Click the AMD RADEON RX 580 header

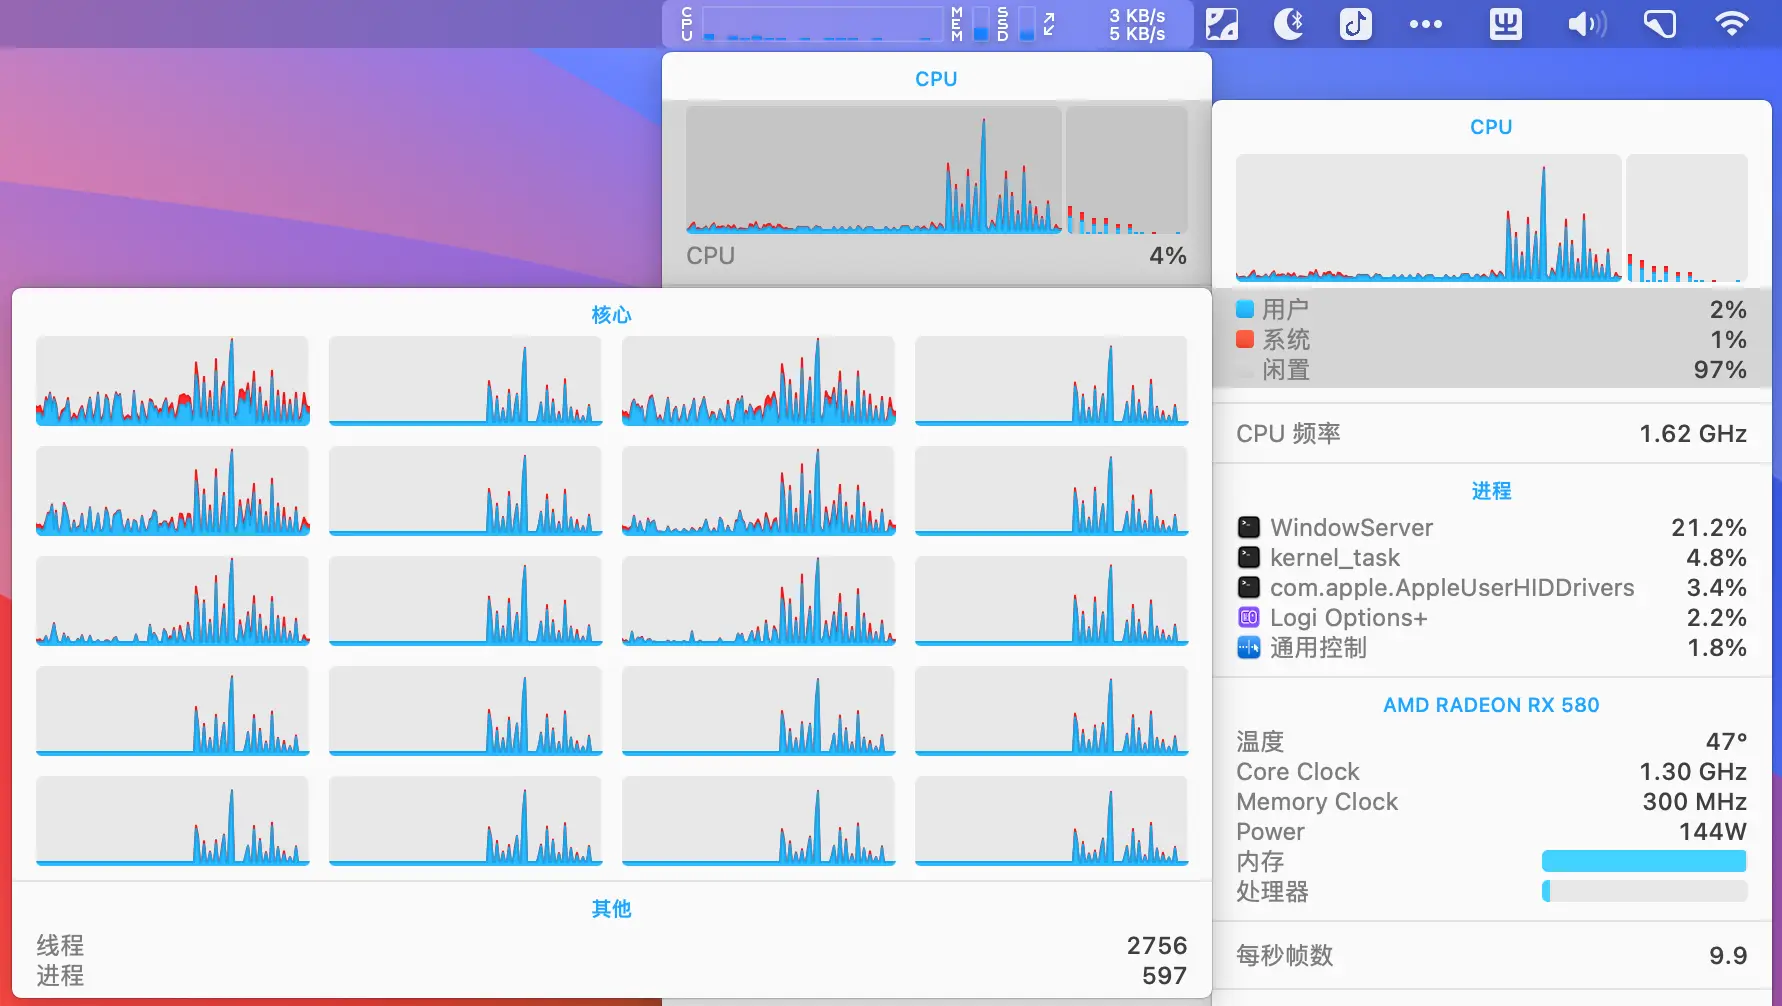tap(1491, 705)
